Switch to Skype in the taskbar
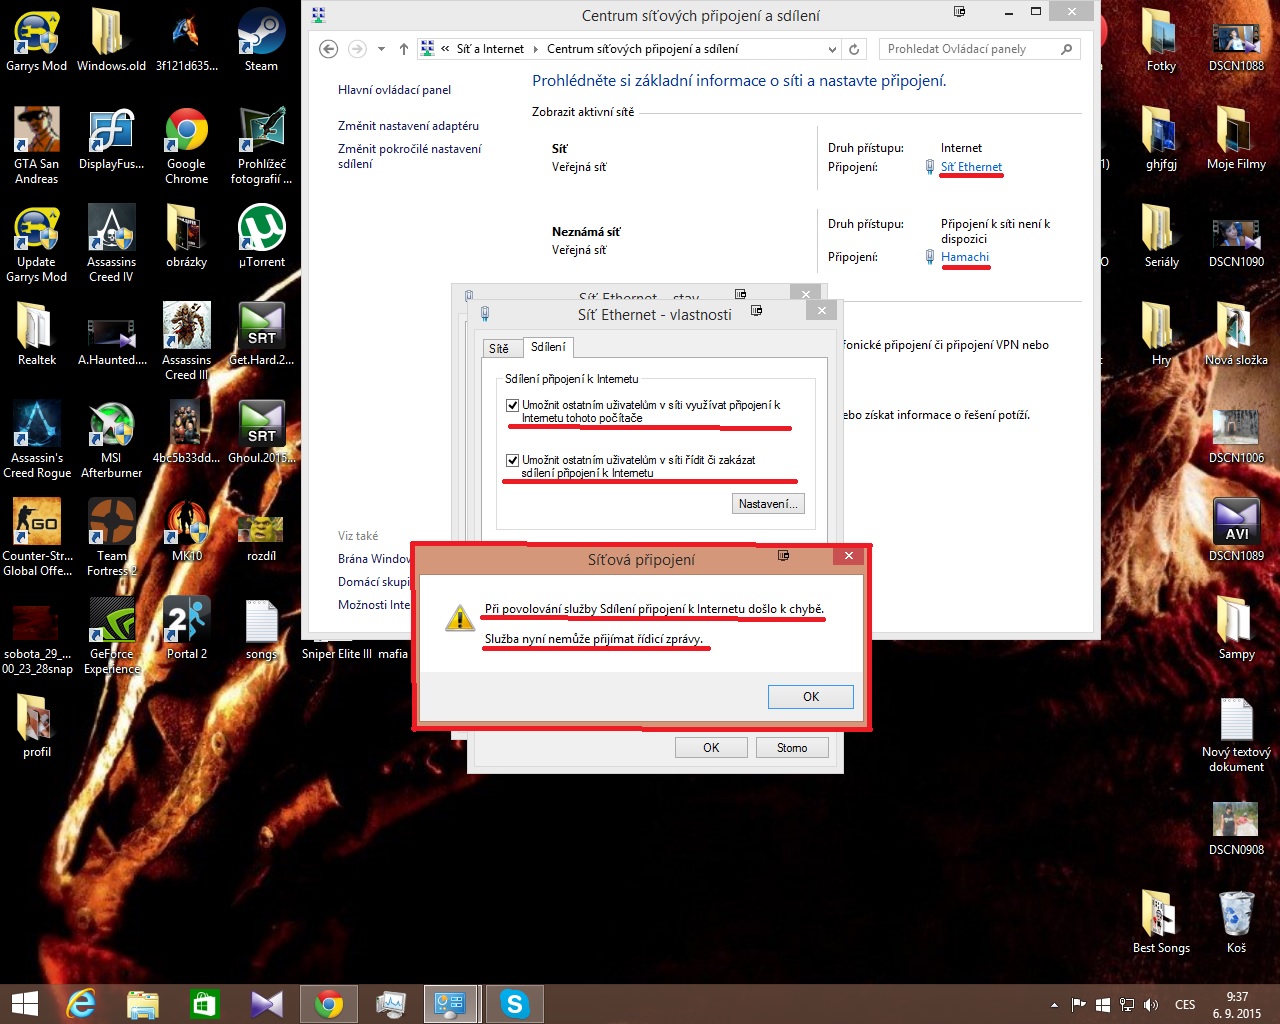Screen dimensions: 1280x1024 coord(514,1004)
